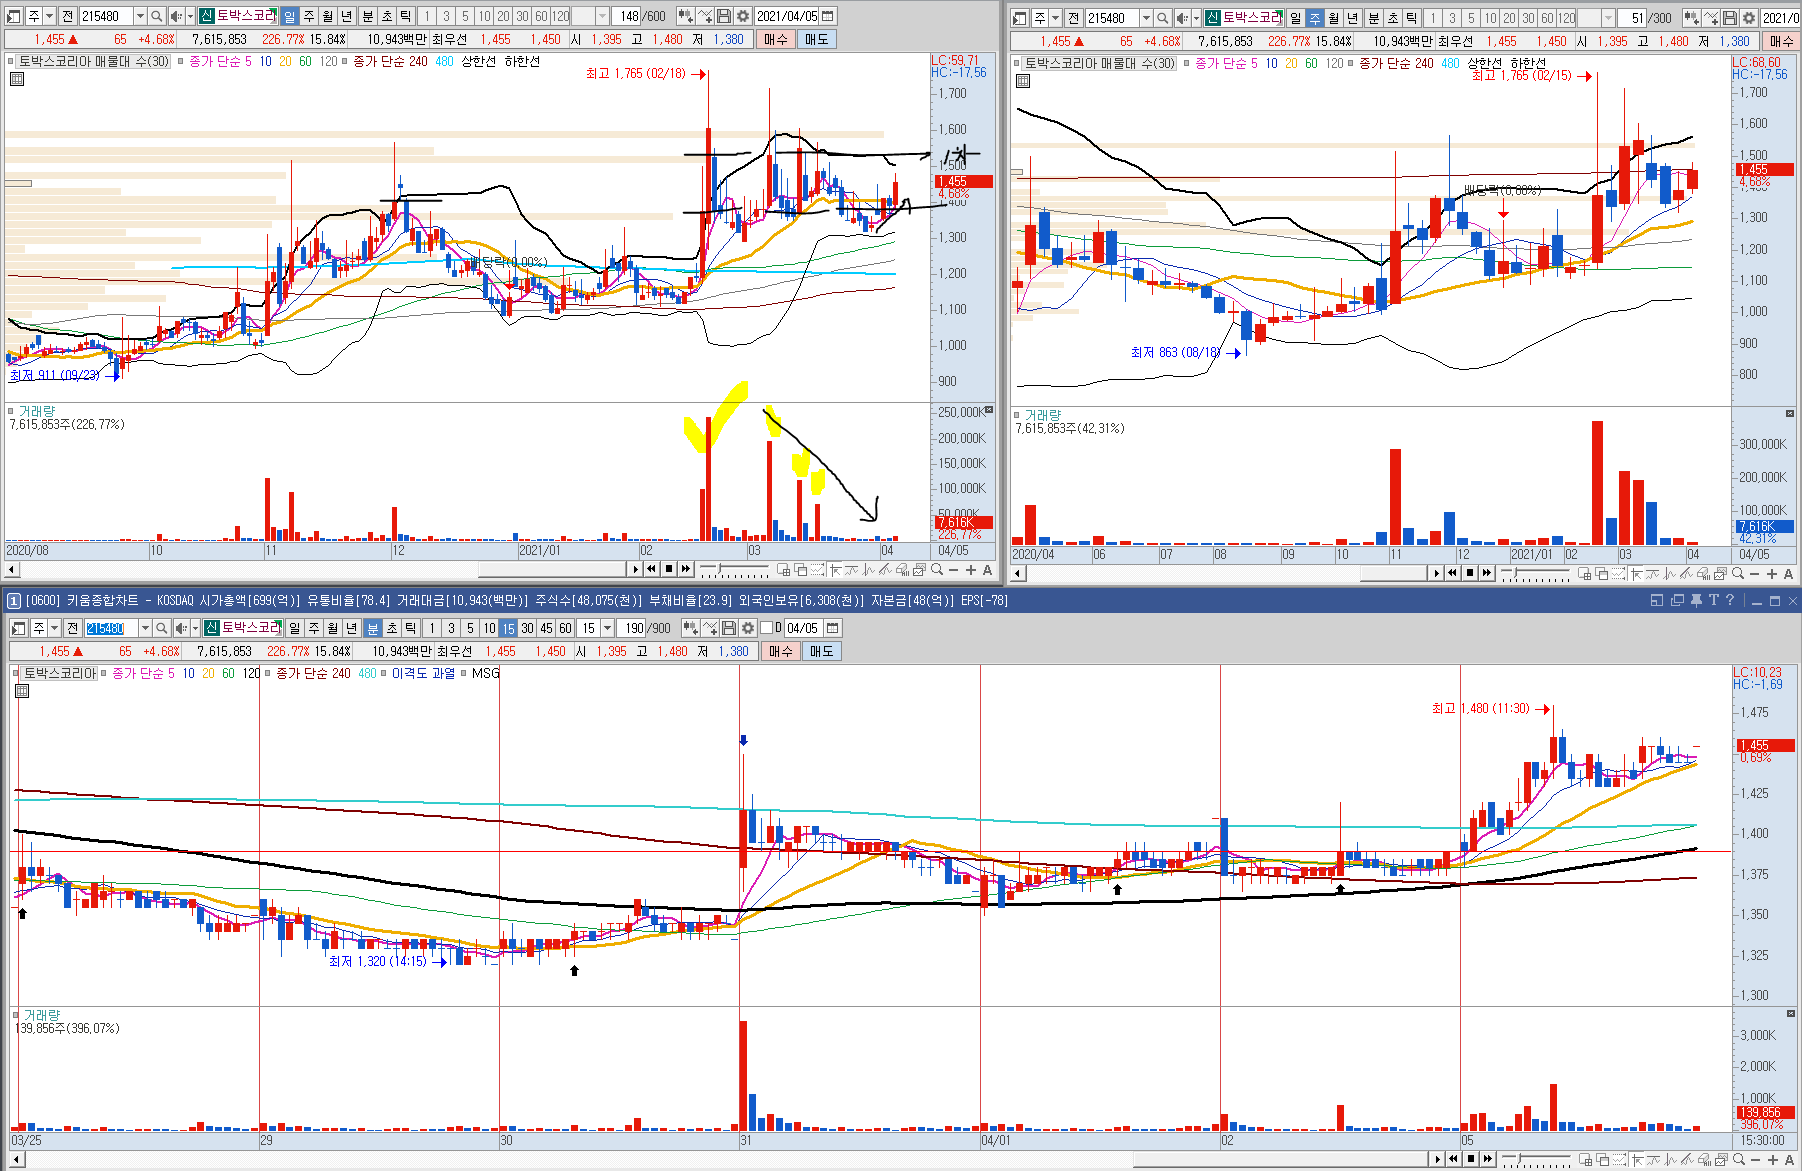
Task: Open calendar icon beside 04/05 in bottom chart
Action: [x=832, y=628]
